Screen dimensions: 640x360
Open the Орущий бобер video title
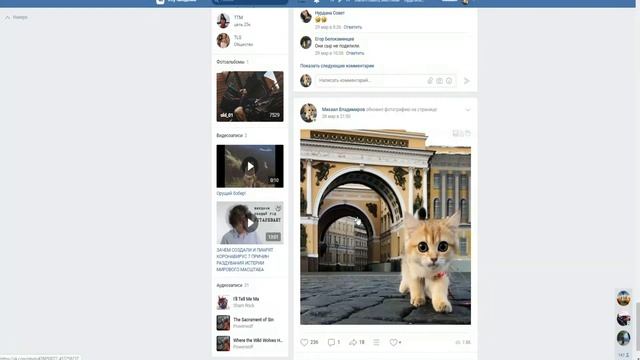[x=231, y=193]
